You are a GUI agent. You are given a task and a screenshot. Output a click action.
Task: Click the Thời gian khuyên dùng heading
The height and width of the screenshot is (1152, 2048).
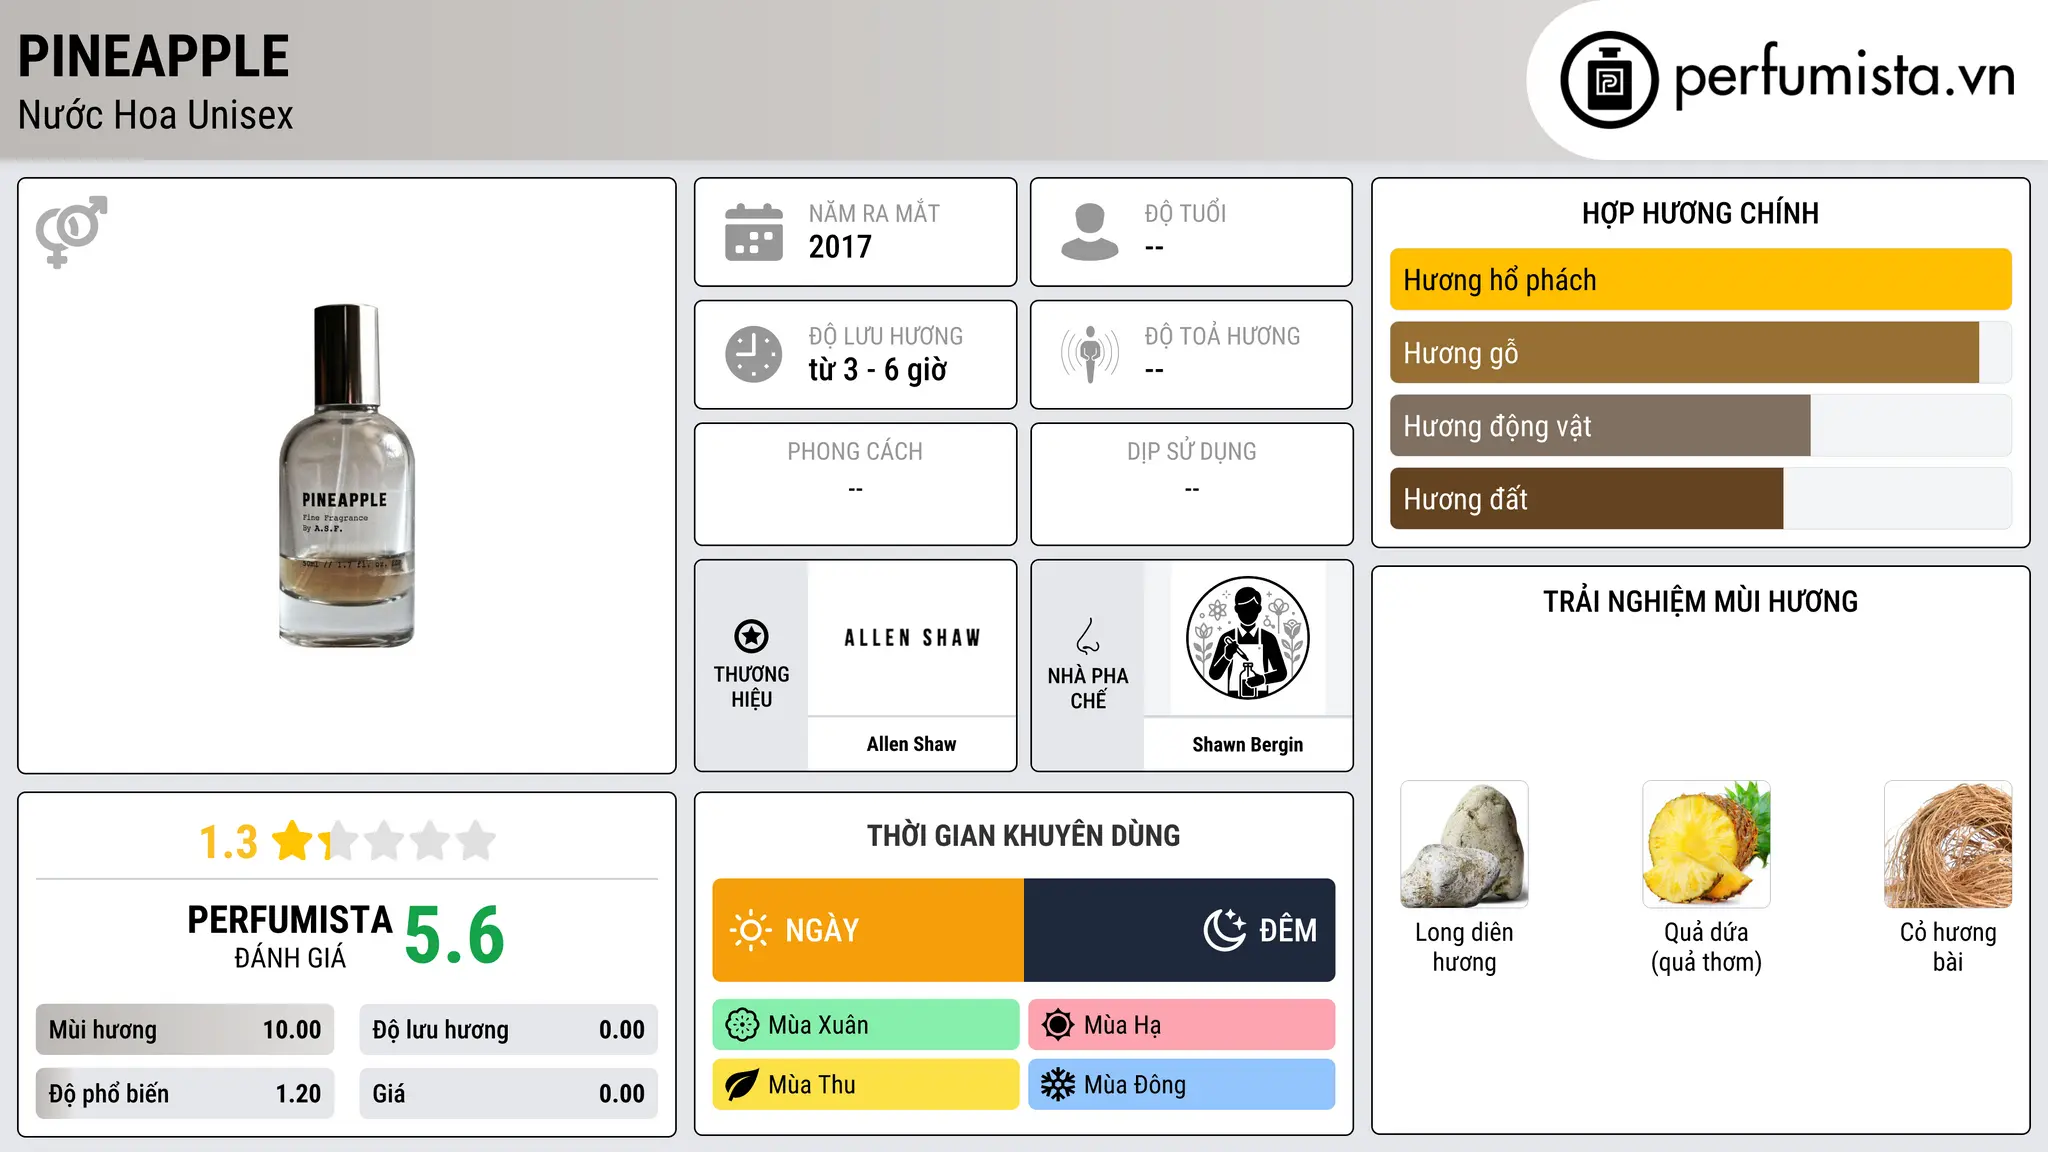[x=1024, y=836]
